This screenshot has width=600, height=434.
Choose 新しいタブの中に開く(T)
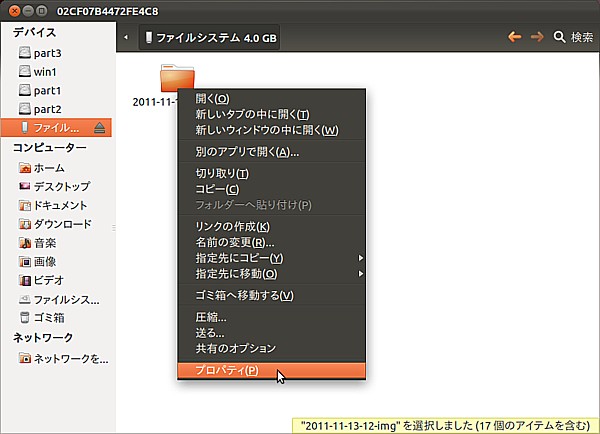point(272,114)
